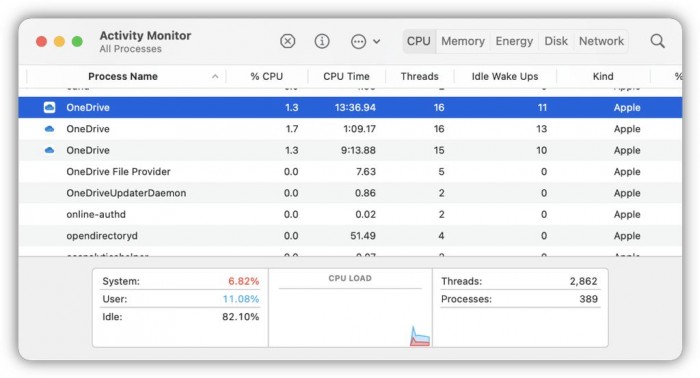Open the process info inspector icon

322,41
